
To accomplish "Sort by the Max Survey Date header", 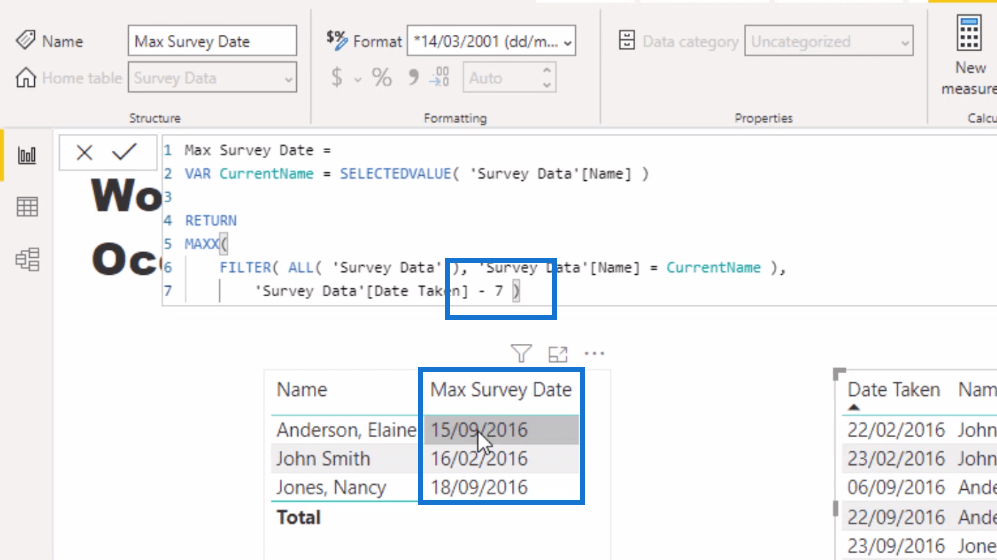I will 501,390.
